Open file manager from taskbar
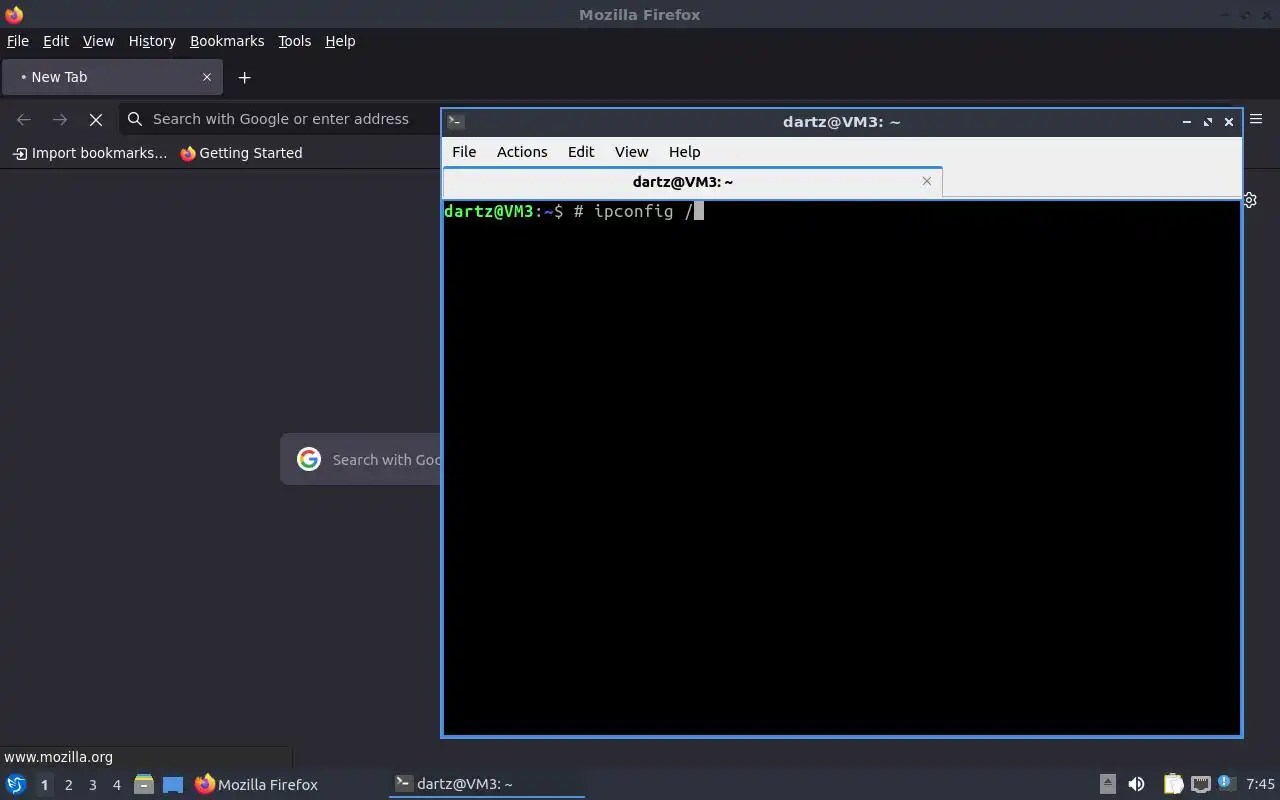The height and width of the screenshot is (800, 1280). [144, 784]
